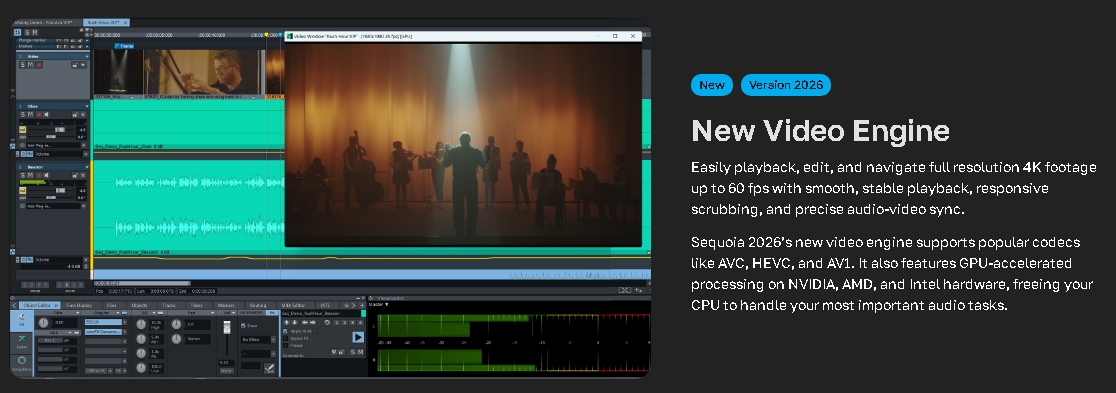1116x393 pixels.
Task: Mute the Oboe track
Action: point(31,115)
